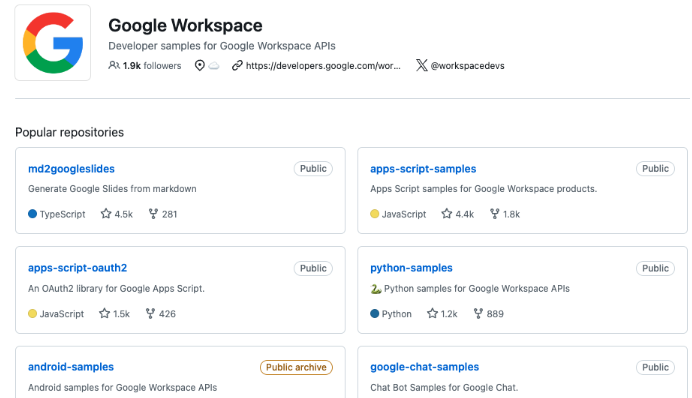Open the developers.google.com website link
Screen dimensions: 692x398
pos(323,66)
